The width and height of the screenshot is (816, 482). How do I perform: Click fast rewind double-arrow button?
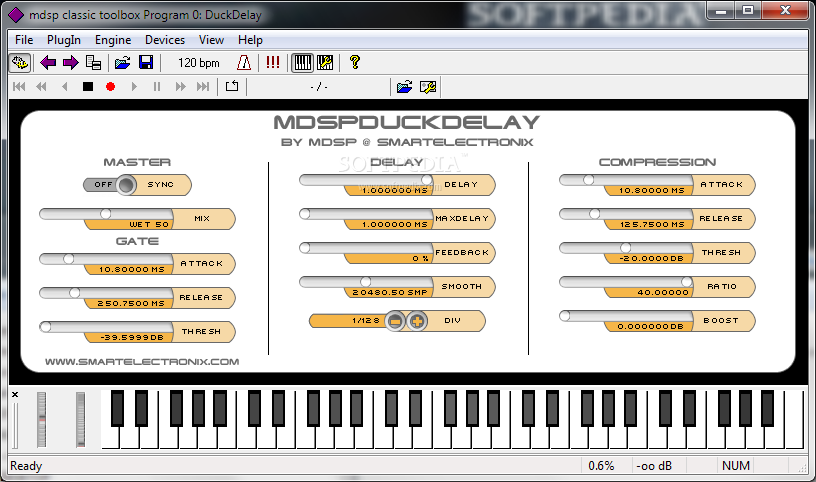click(42, 86)
